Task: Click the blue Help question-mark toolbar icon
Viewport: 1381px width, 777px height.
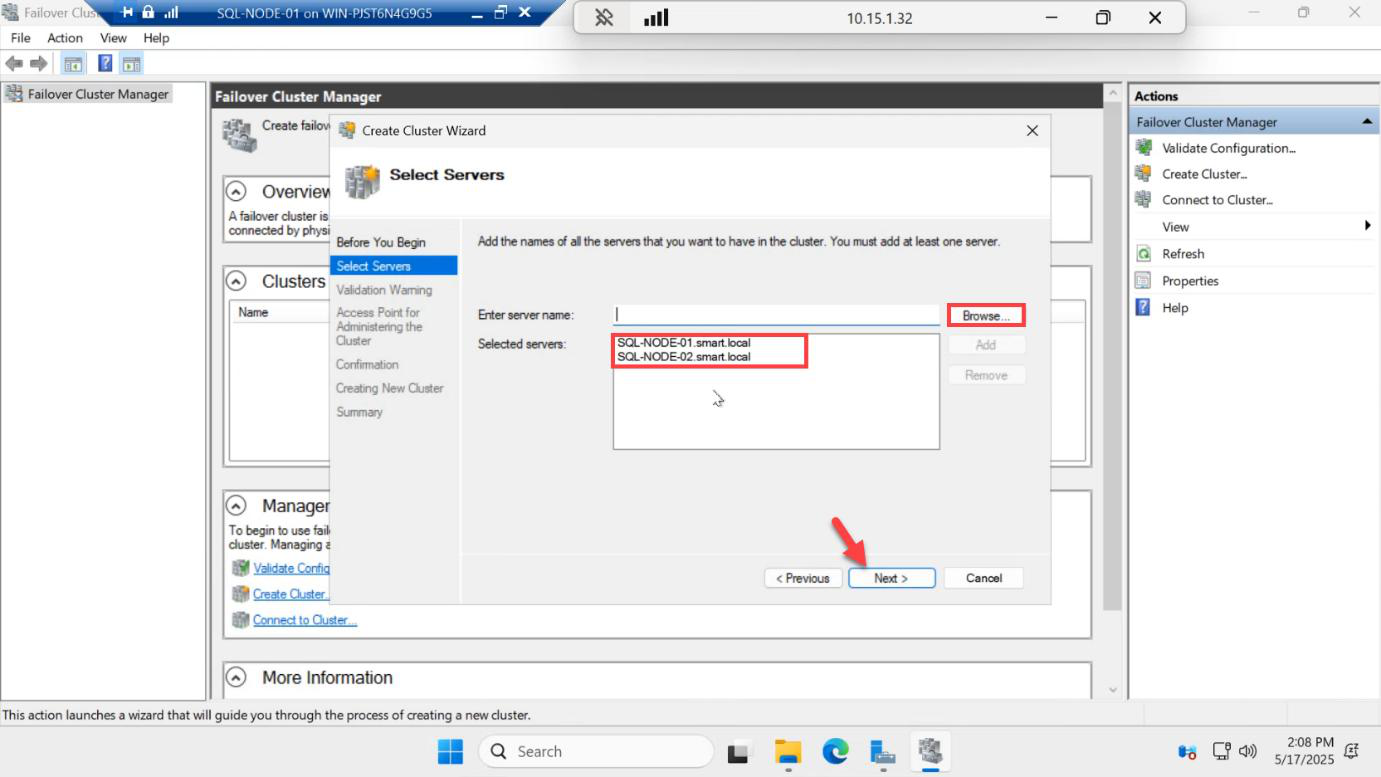Action: point(105,64)
